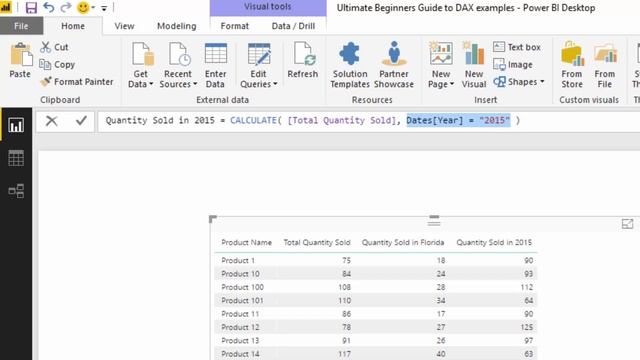The height and width of the screenshot is (360, 640).
Task: Click the smiley feedback icon
Action: coord(83,7)
